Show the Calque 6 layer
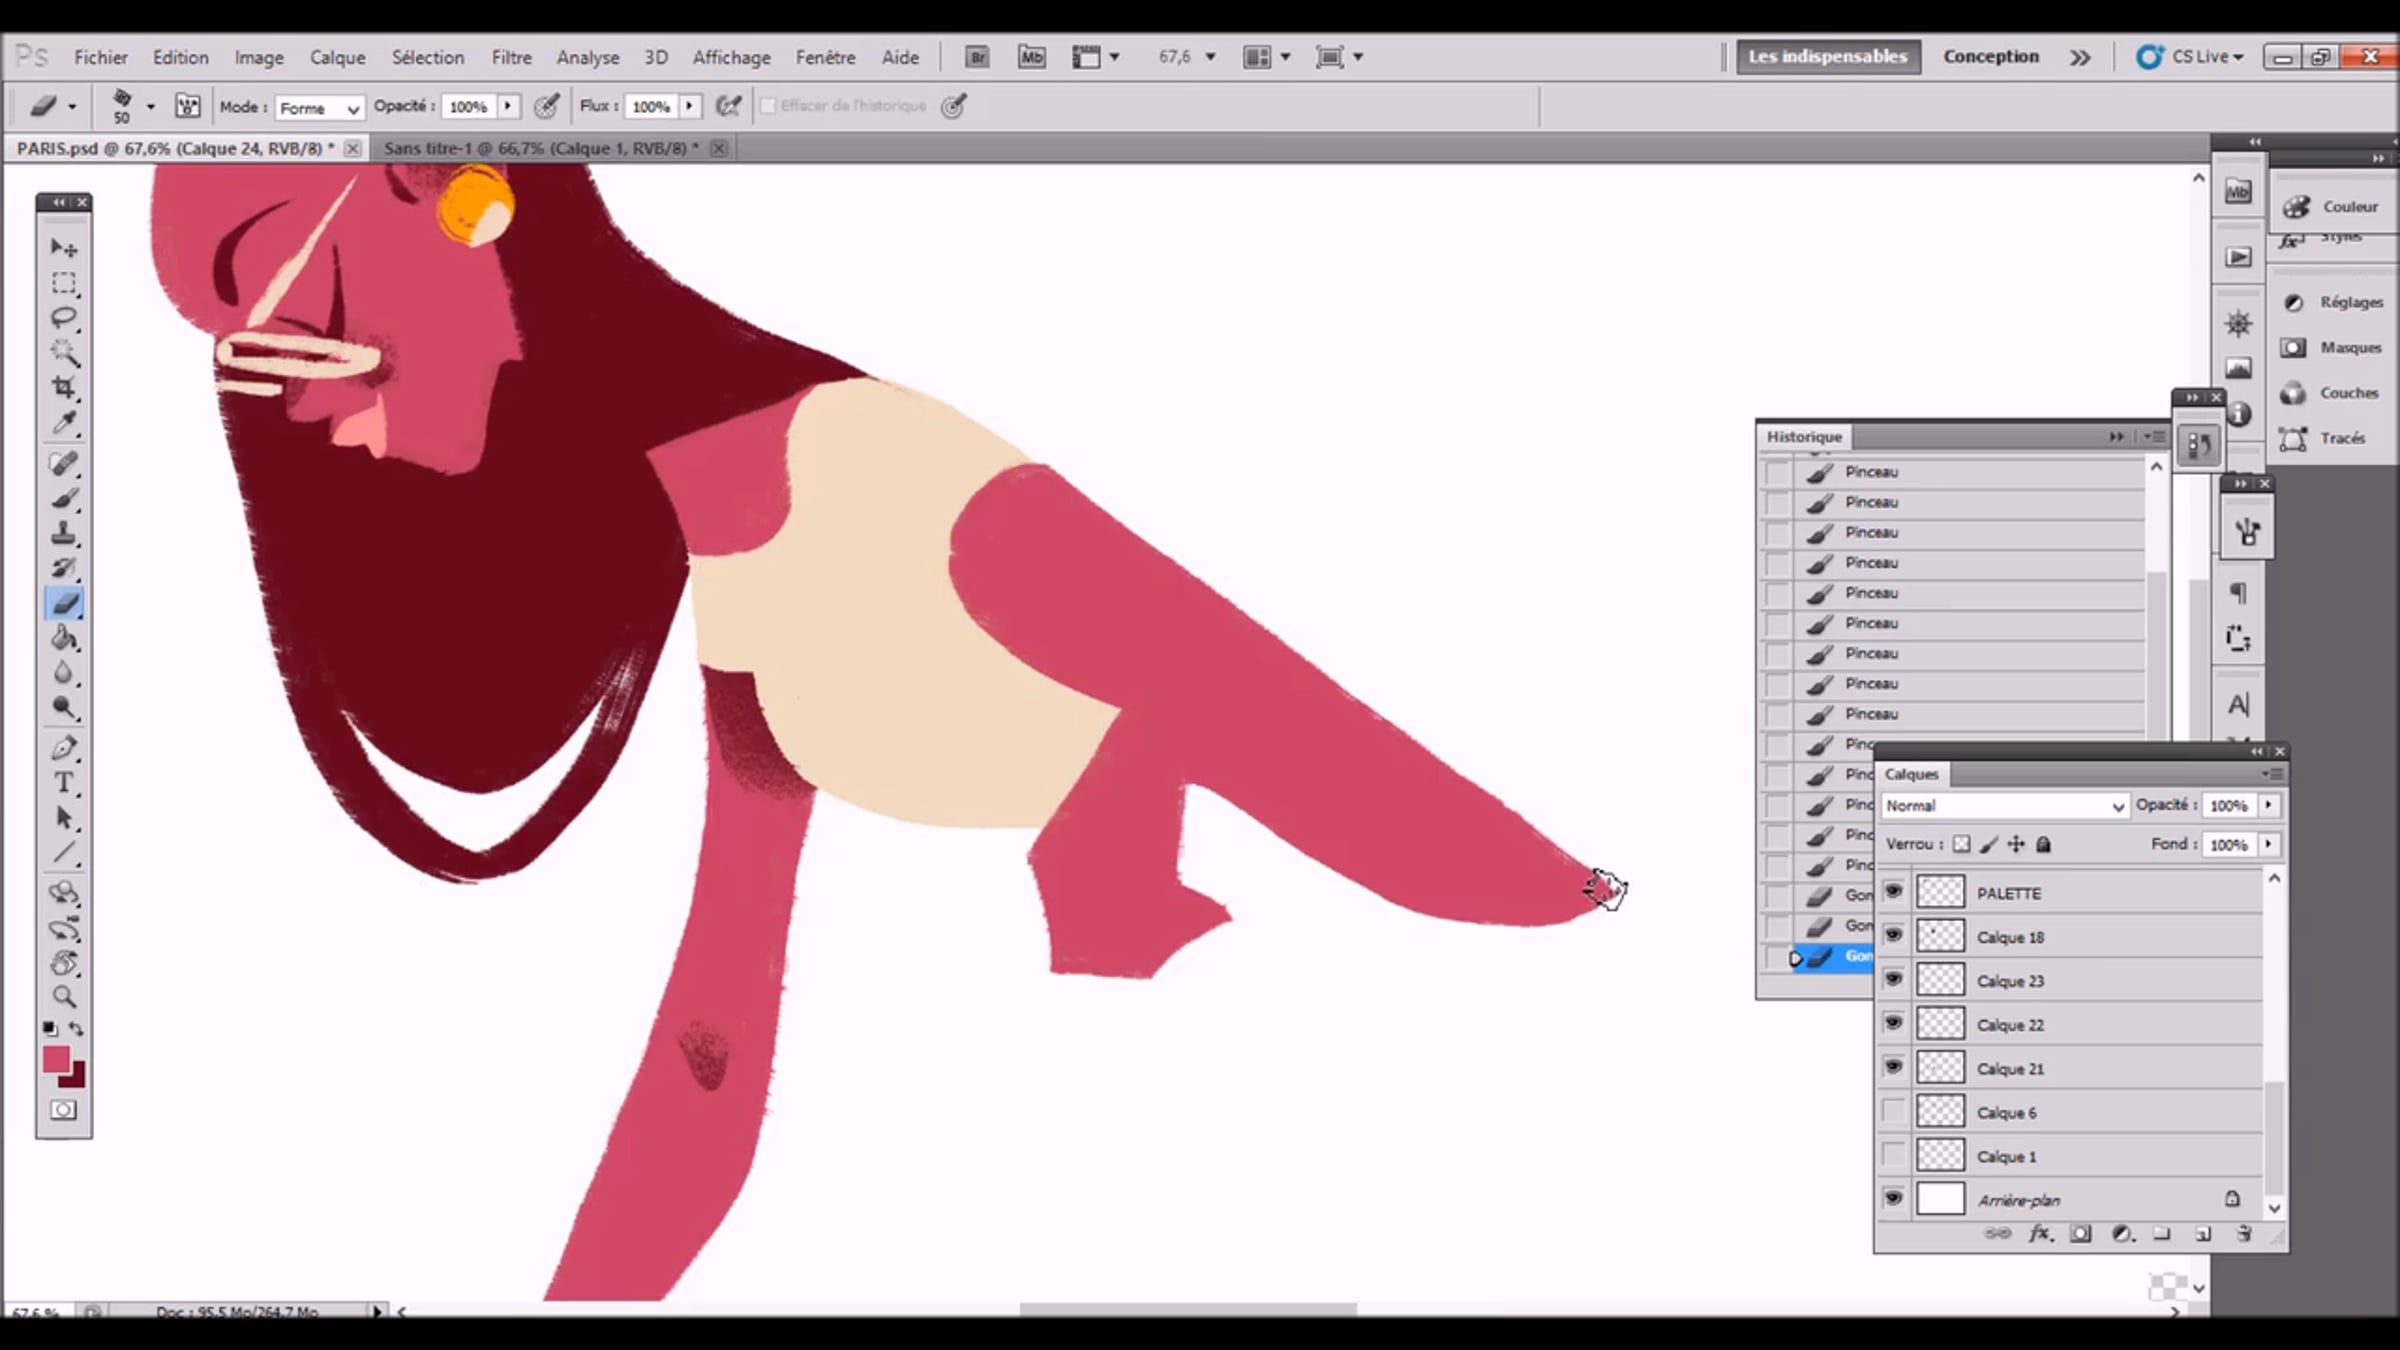The width and height of the screenshot is (2400, 1350). 1893,1112
